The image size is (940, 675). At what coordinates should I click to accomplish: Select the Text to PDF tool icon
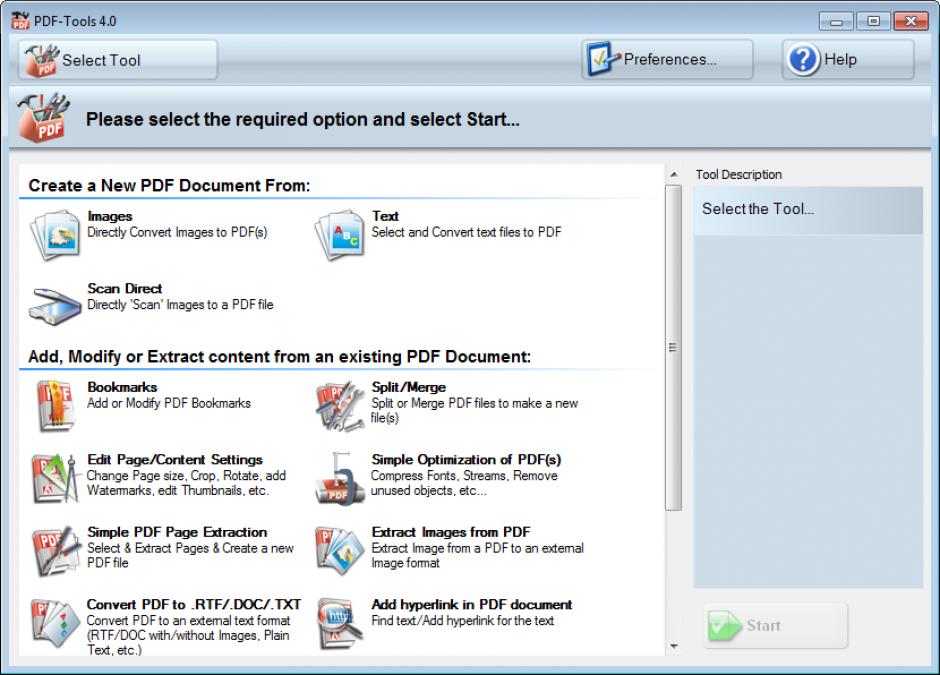(339, 235)
